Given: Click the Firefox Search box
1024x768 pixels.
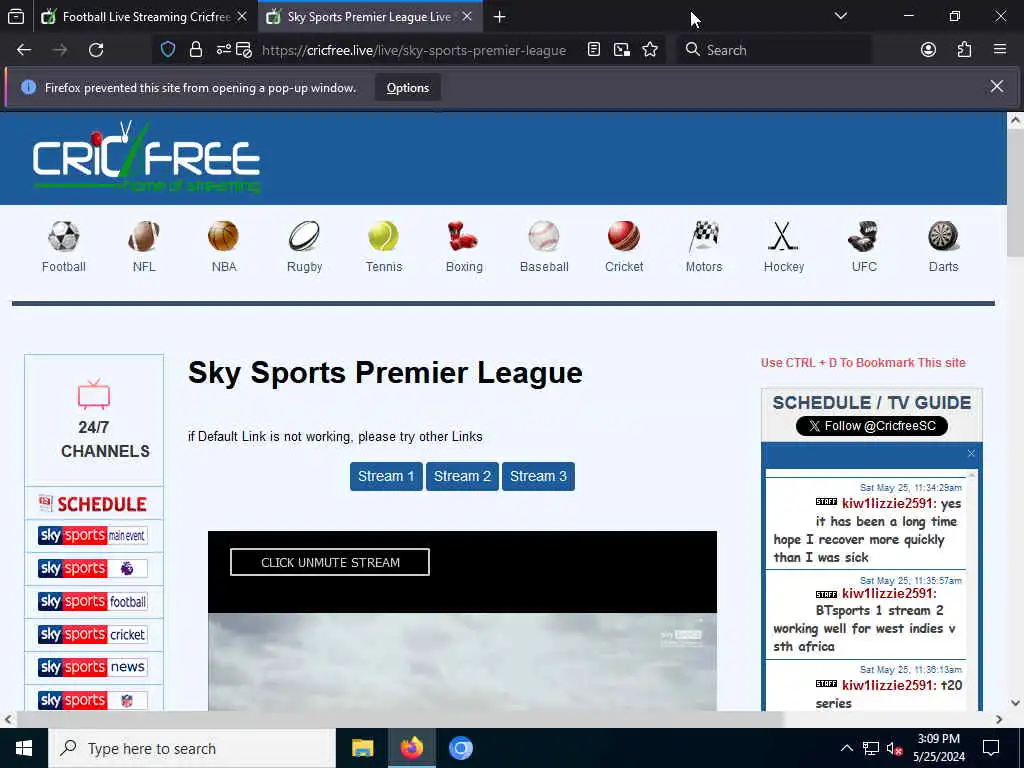Looking at the screenshot, I should pyautogui.click(x=775, y=50).
